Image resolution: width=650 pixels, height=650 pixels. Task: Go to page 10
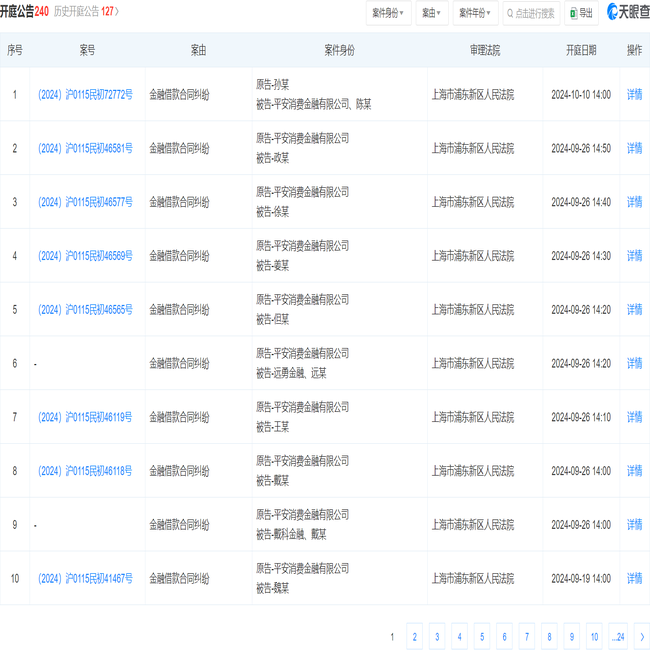pyautogui.click(x=594, y=636)
